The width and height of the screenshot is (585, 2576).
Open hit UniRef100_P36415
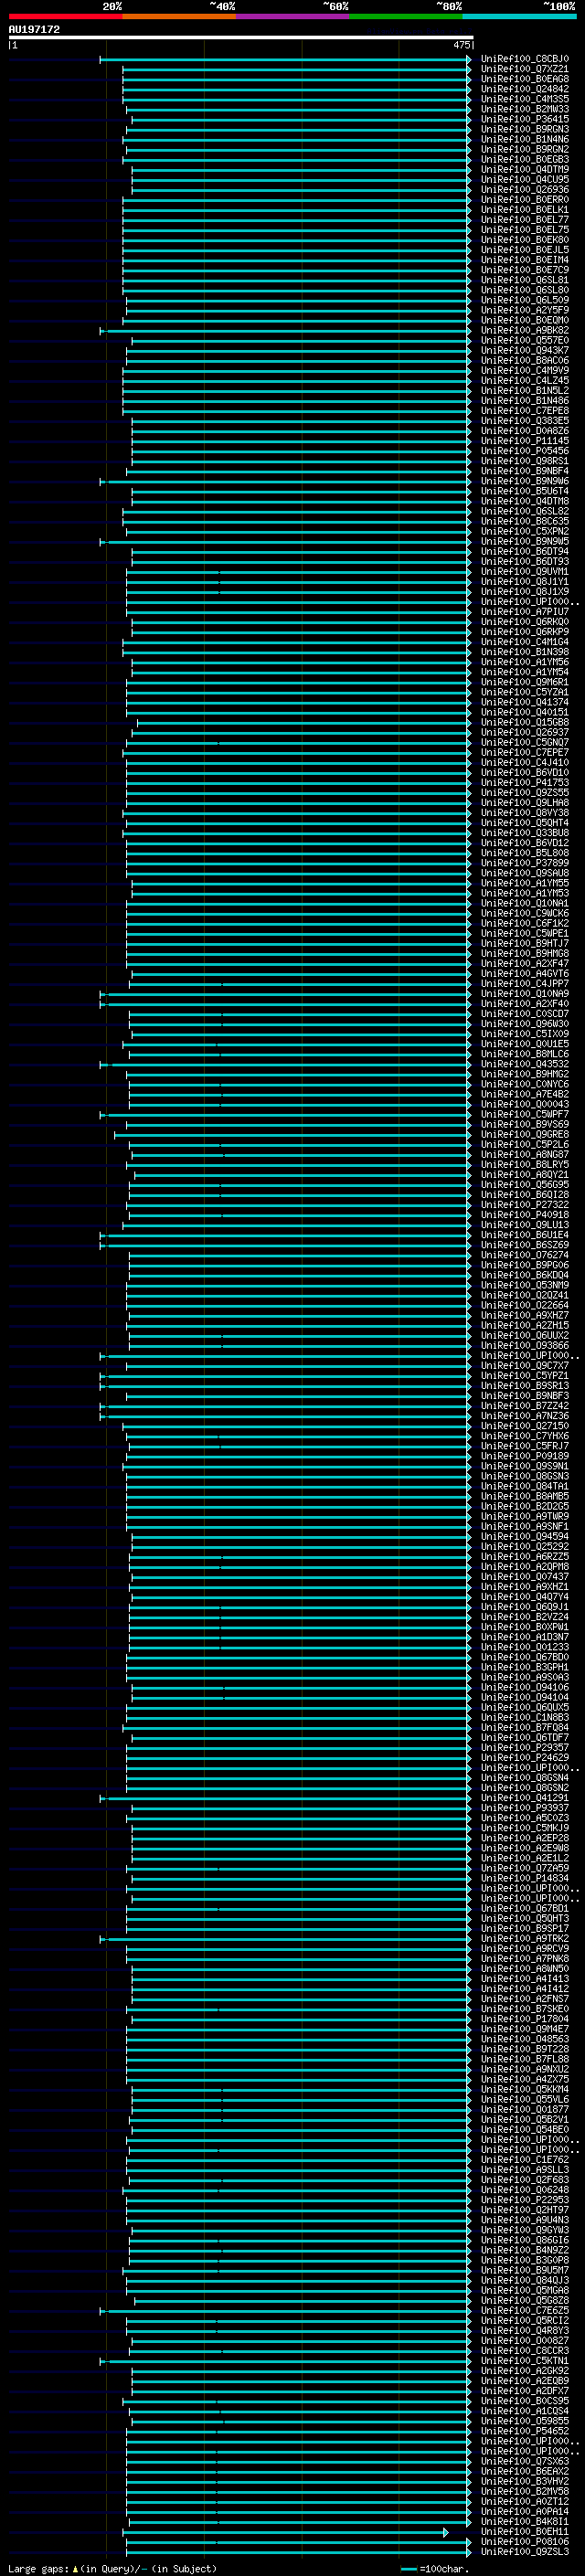[524, 119]
